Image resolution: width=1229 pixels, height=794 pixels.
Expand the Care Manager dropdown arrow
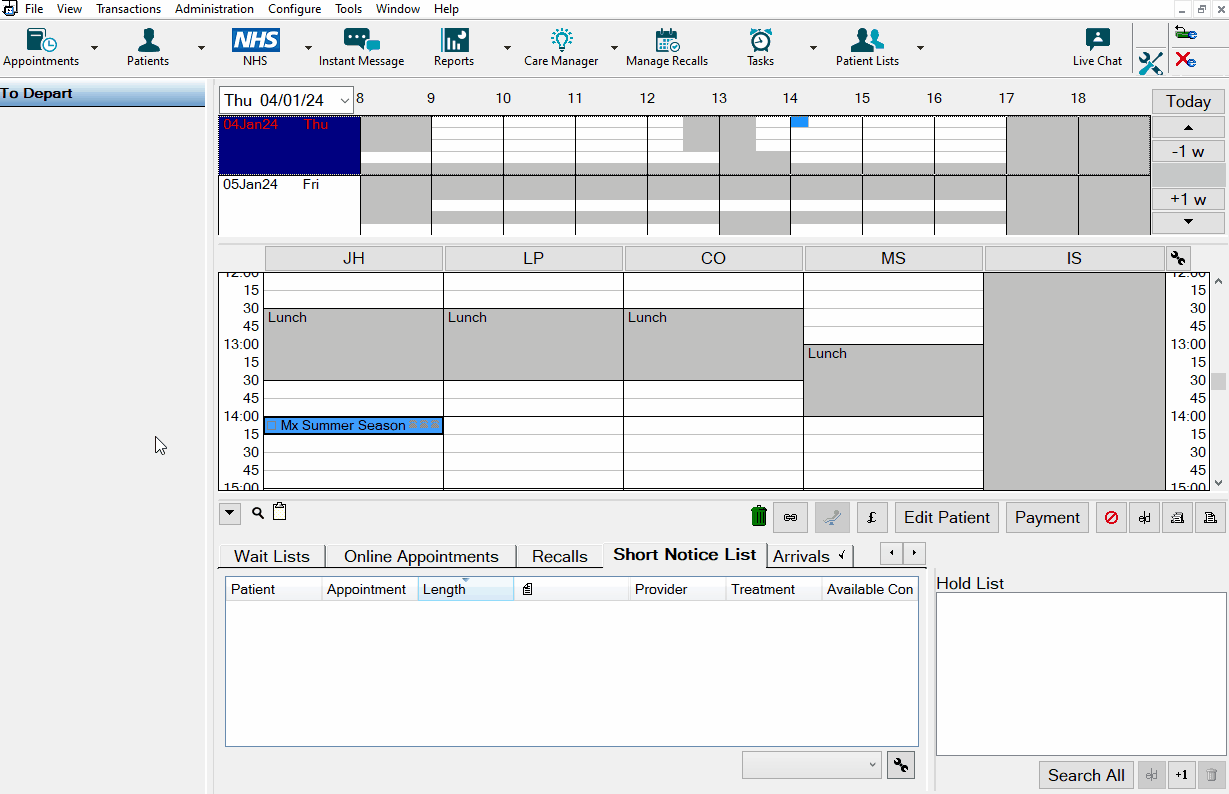click(x=614, y=48)
